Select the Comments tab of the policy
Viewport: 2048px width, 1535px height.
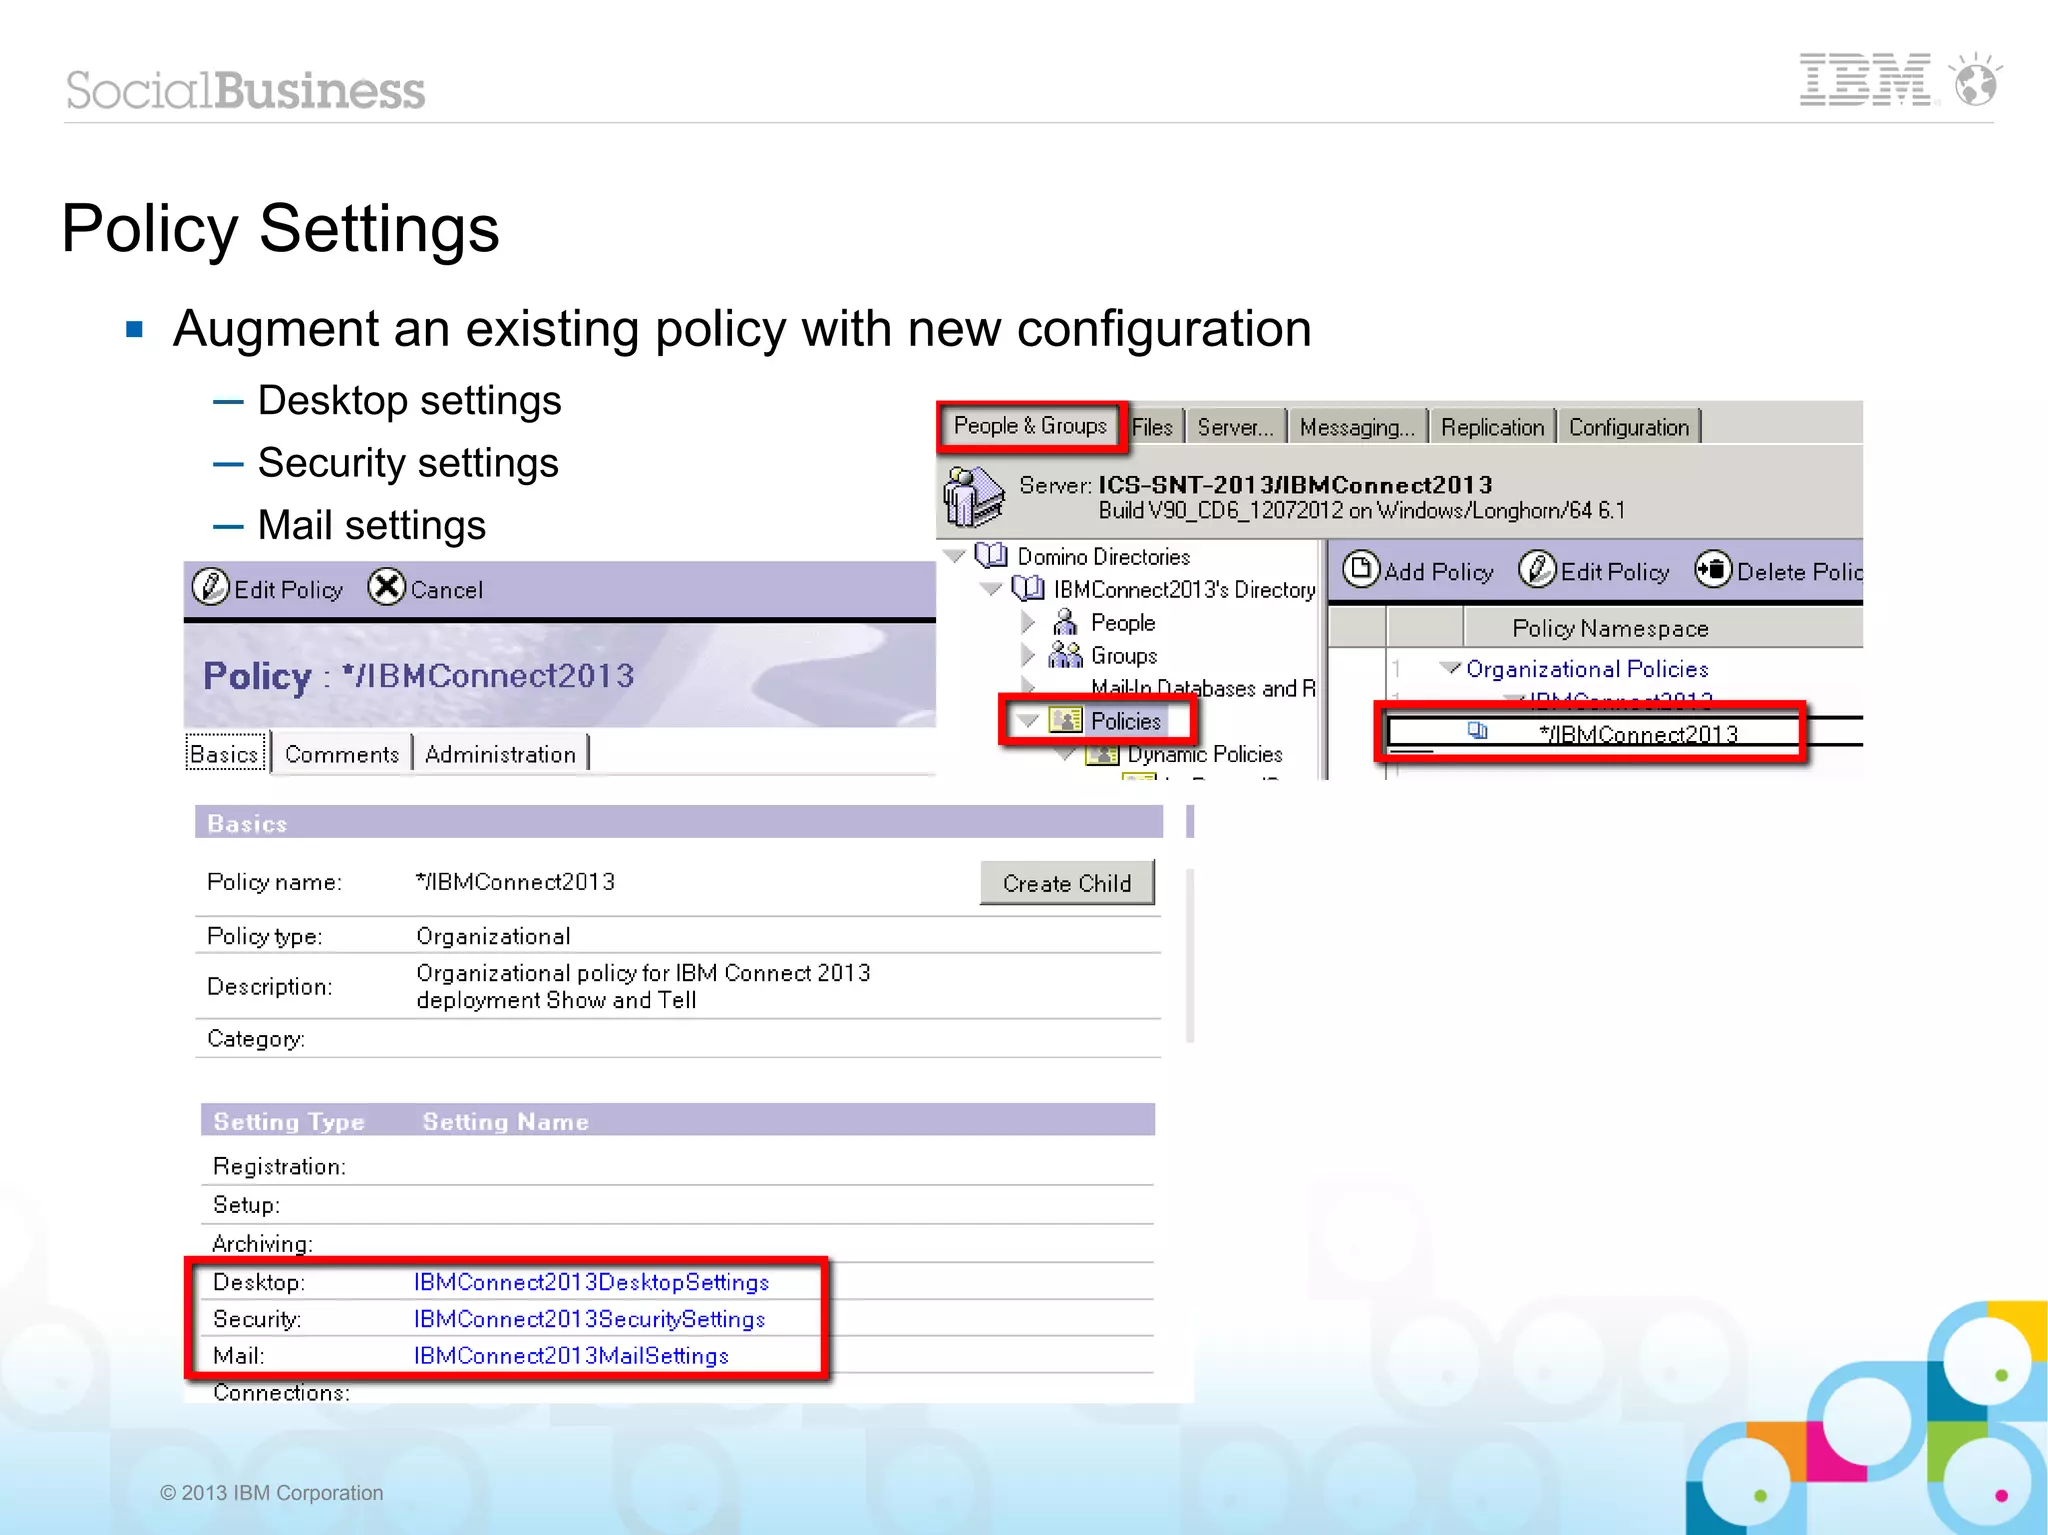pyautogui.click(x=342, y=754)
